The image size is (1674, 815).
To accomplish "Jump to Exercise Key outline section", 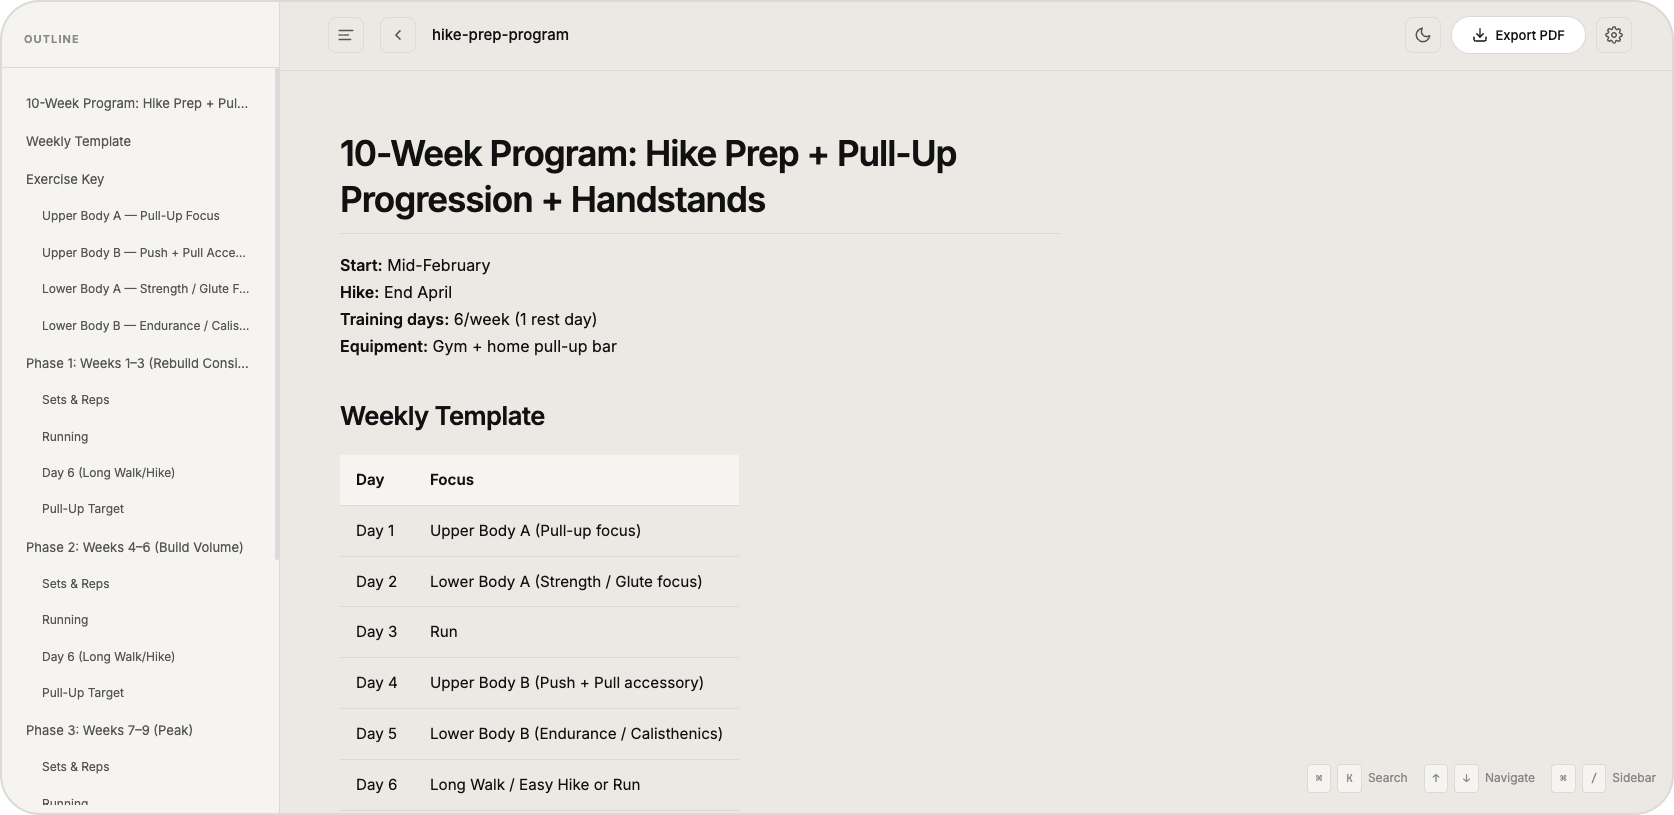I will (65, 179).
